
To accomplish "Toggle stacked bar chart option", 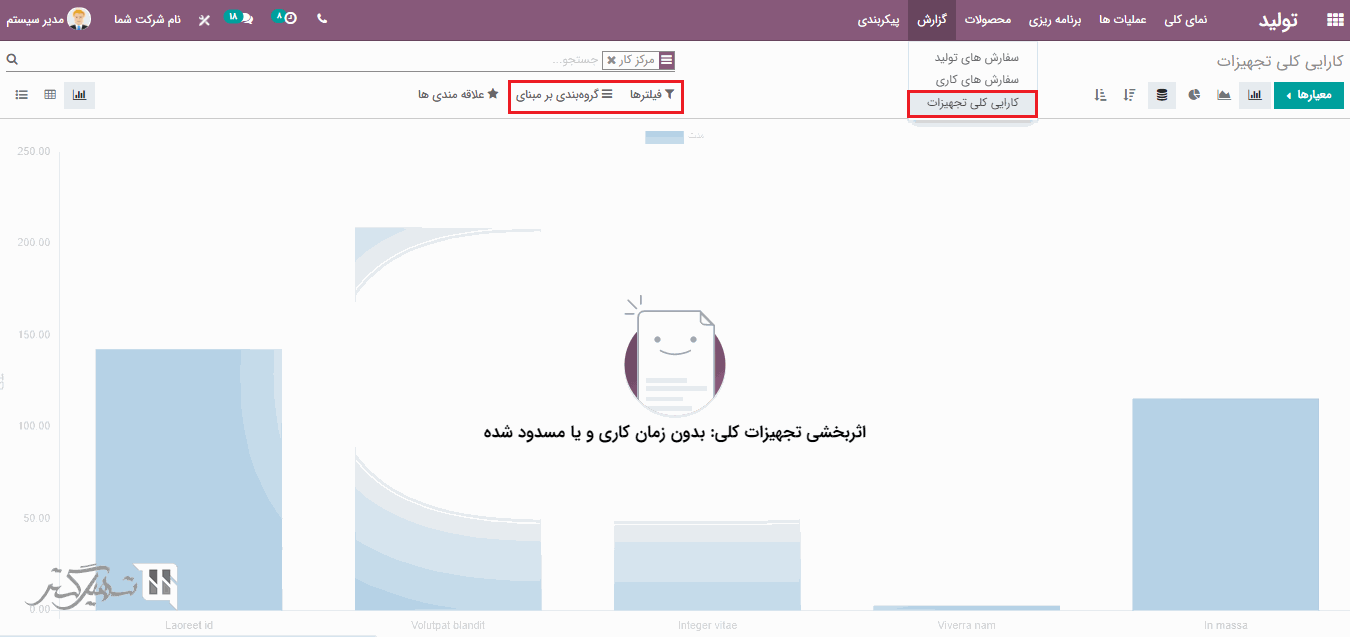I will click(1161, 95).
